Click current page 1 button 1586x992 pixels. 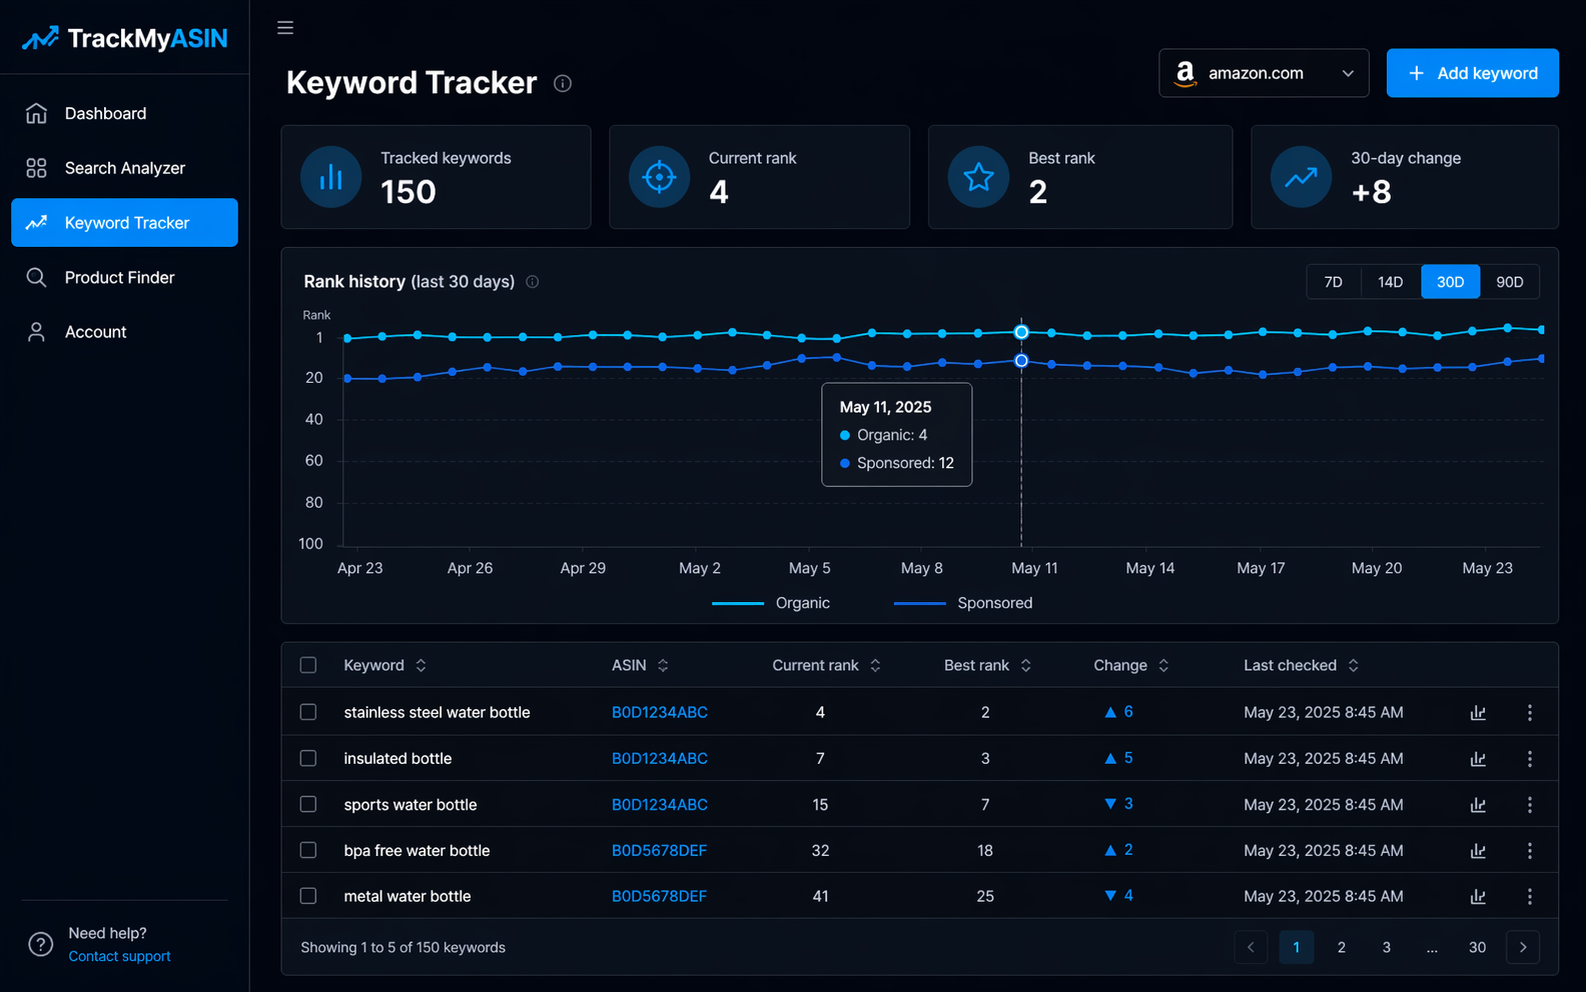click(x=1296, y=947)
